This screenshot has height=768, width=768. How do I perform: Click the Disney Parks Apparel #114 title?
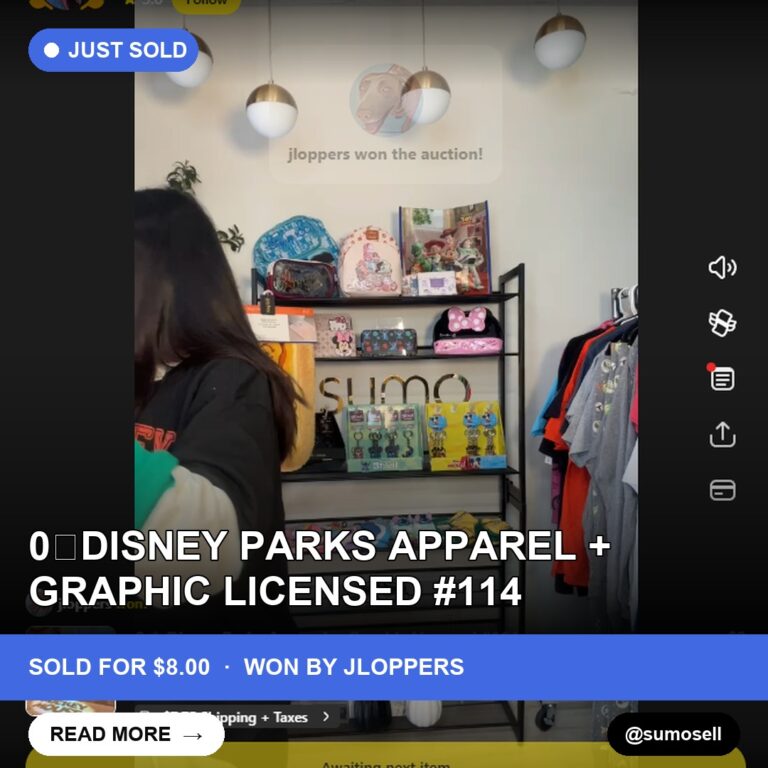[x=320, y=568]
